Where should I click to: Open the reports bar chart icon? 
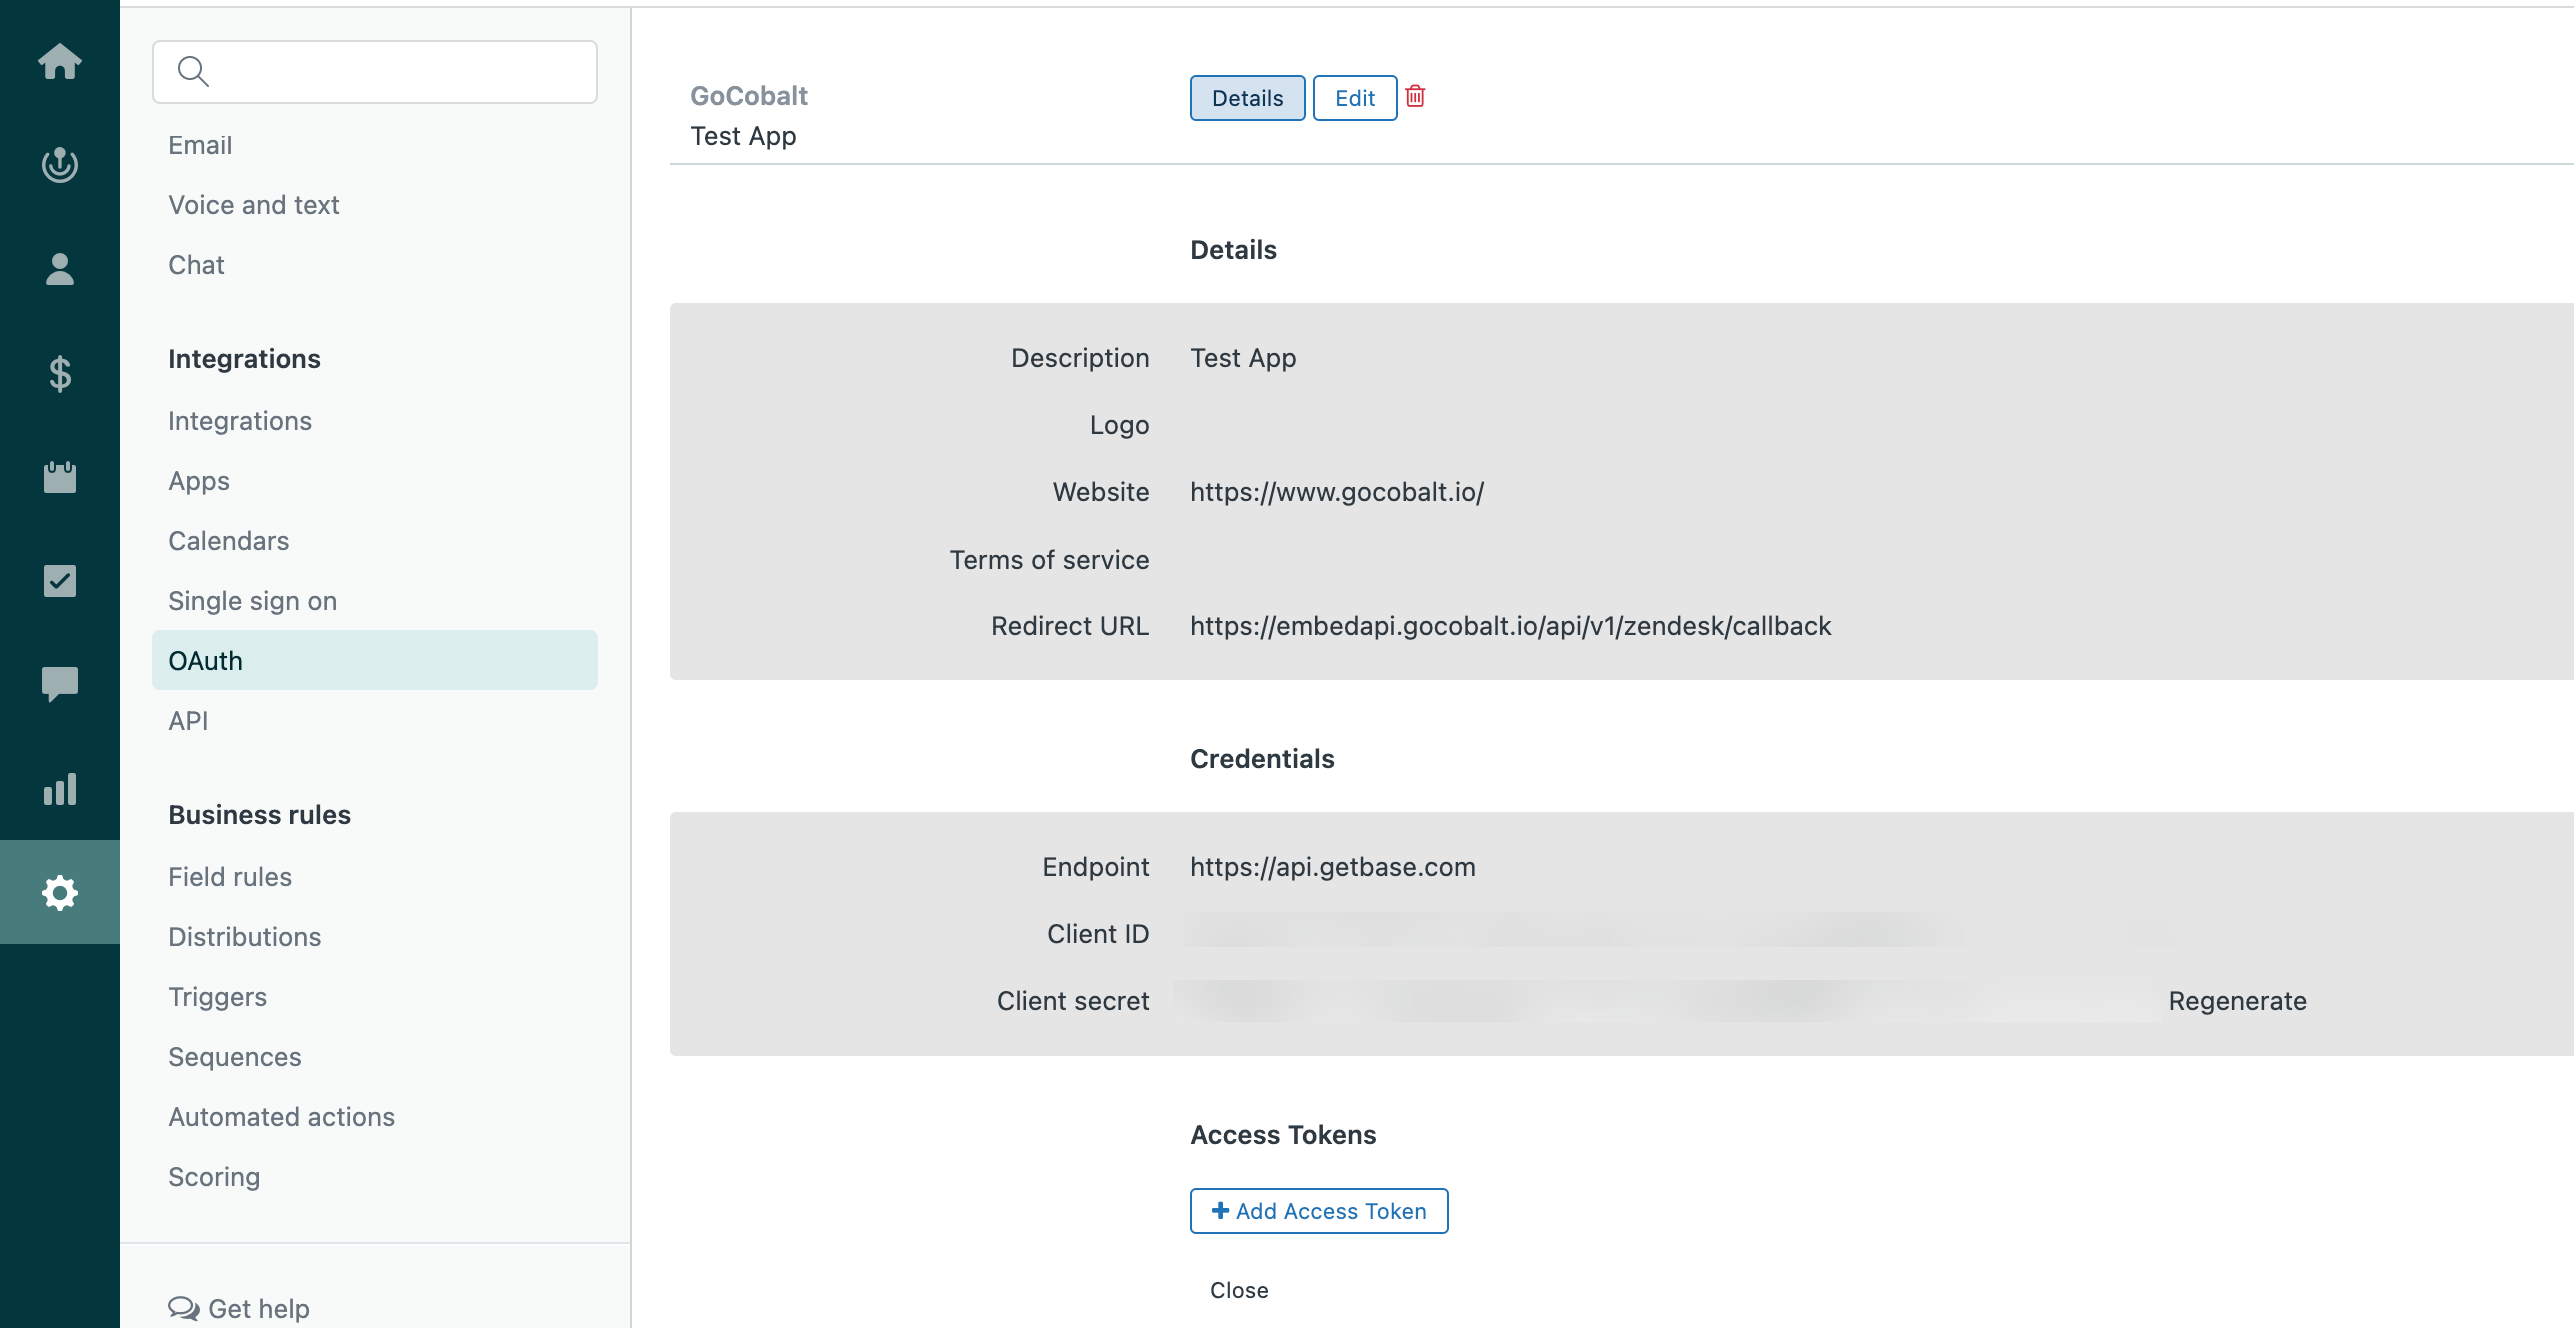coord(60,789)
